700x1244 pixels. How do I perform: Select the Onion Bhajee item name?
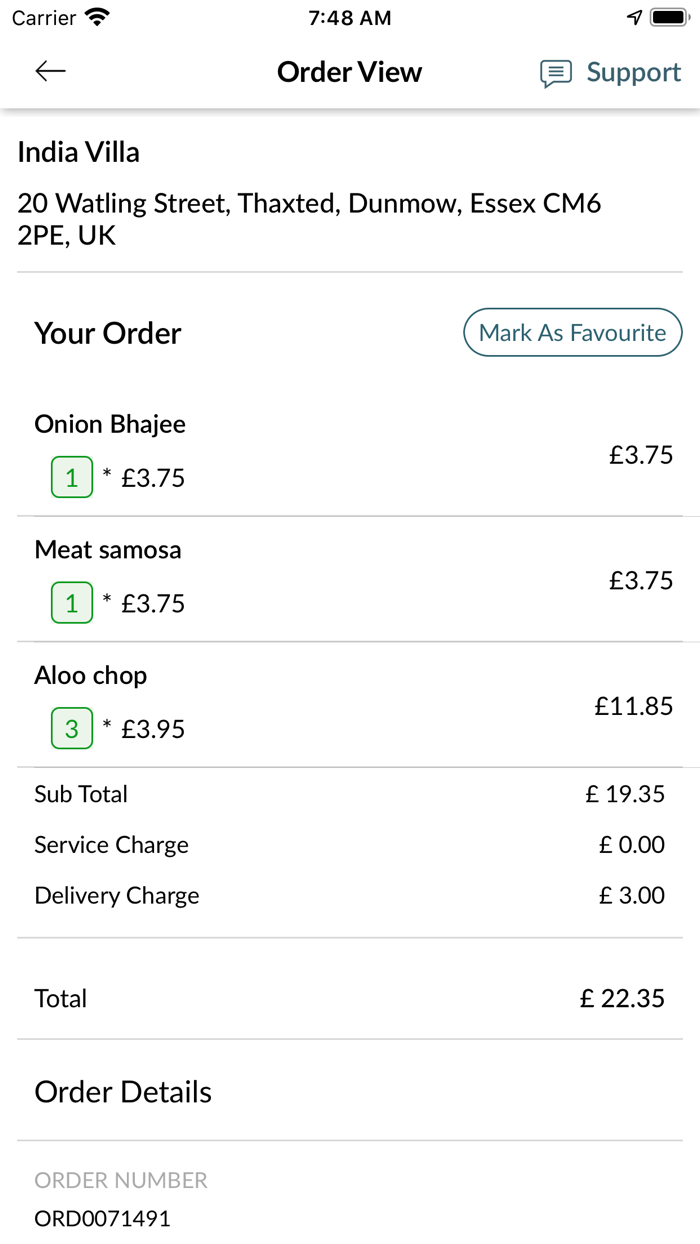coord(110,424)
